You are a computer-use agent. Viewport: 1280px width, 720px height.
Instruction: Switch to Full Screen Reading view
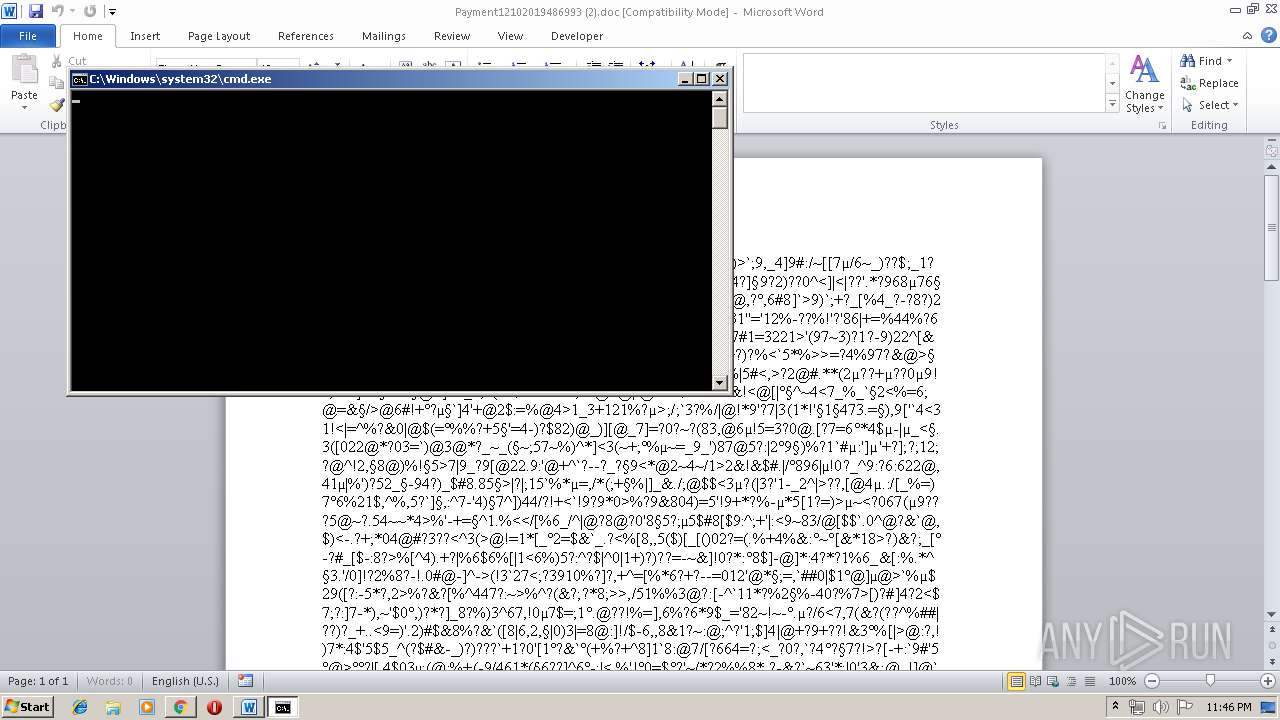coord(1034,681)
